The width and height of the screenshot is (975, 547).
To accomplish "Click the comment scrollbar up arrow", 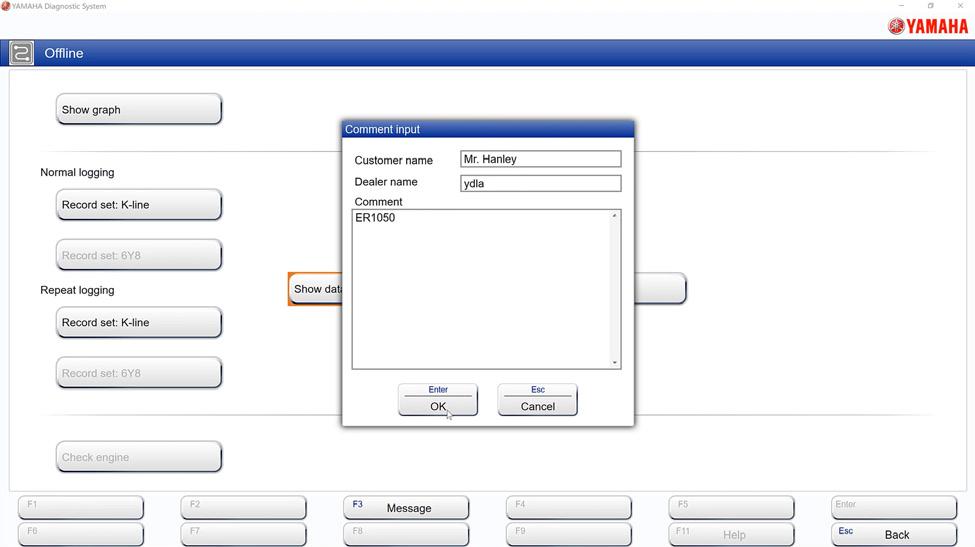I will click(x=614, y=216).
